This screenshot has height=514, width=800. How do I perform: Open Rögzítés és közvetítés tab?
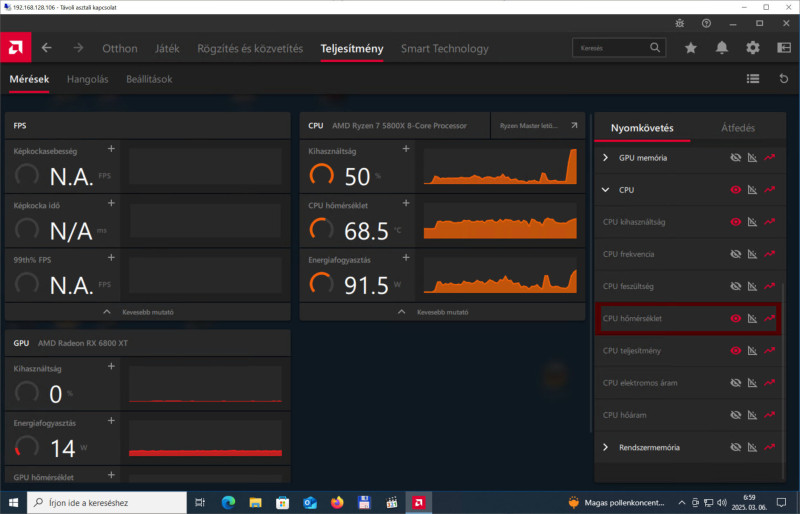250,48
